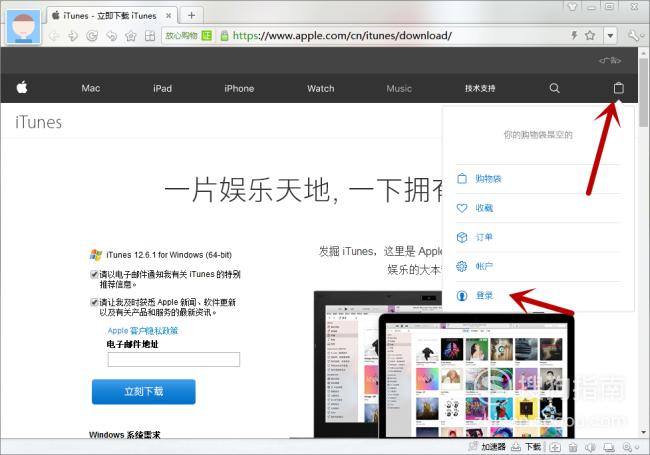Click the scrollbar down arrow
The image size is (650, 455).
click(x=644, y=432)
